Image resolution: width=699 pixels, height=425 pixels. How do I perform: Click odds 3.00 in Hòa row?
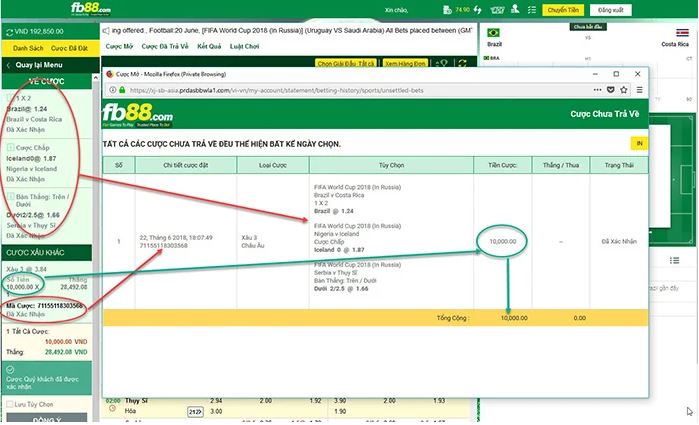tap(216, 411)
